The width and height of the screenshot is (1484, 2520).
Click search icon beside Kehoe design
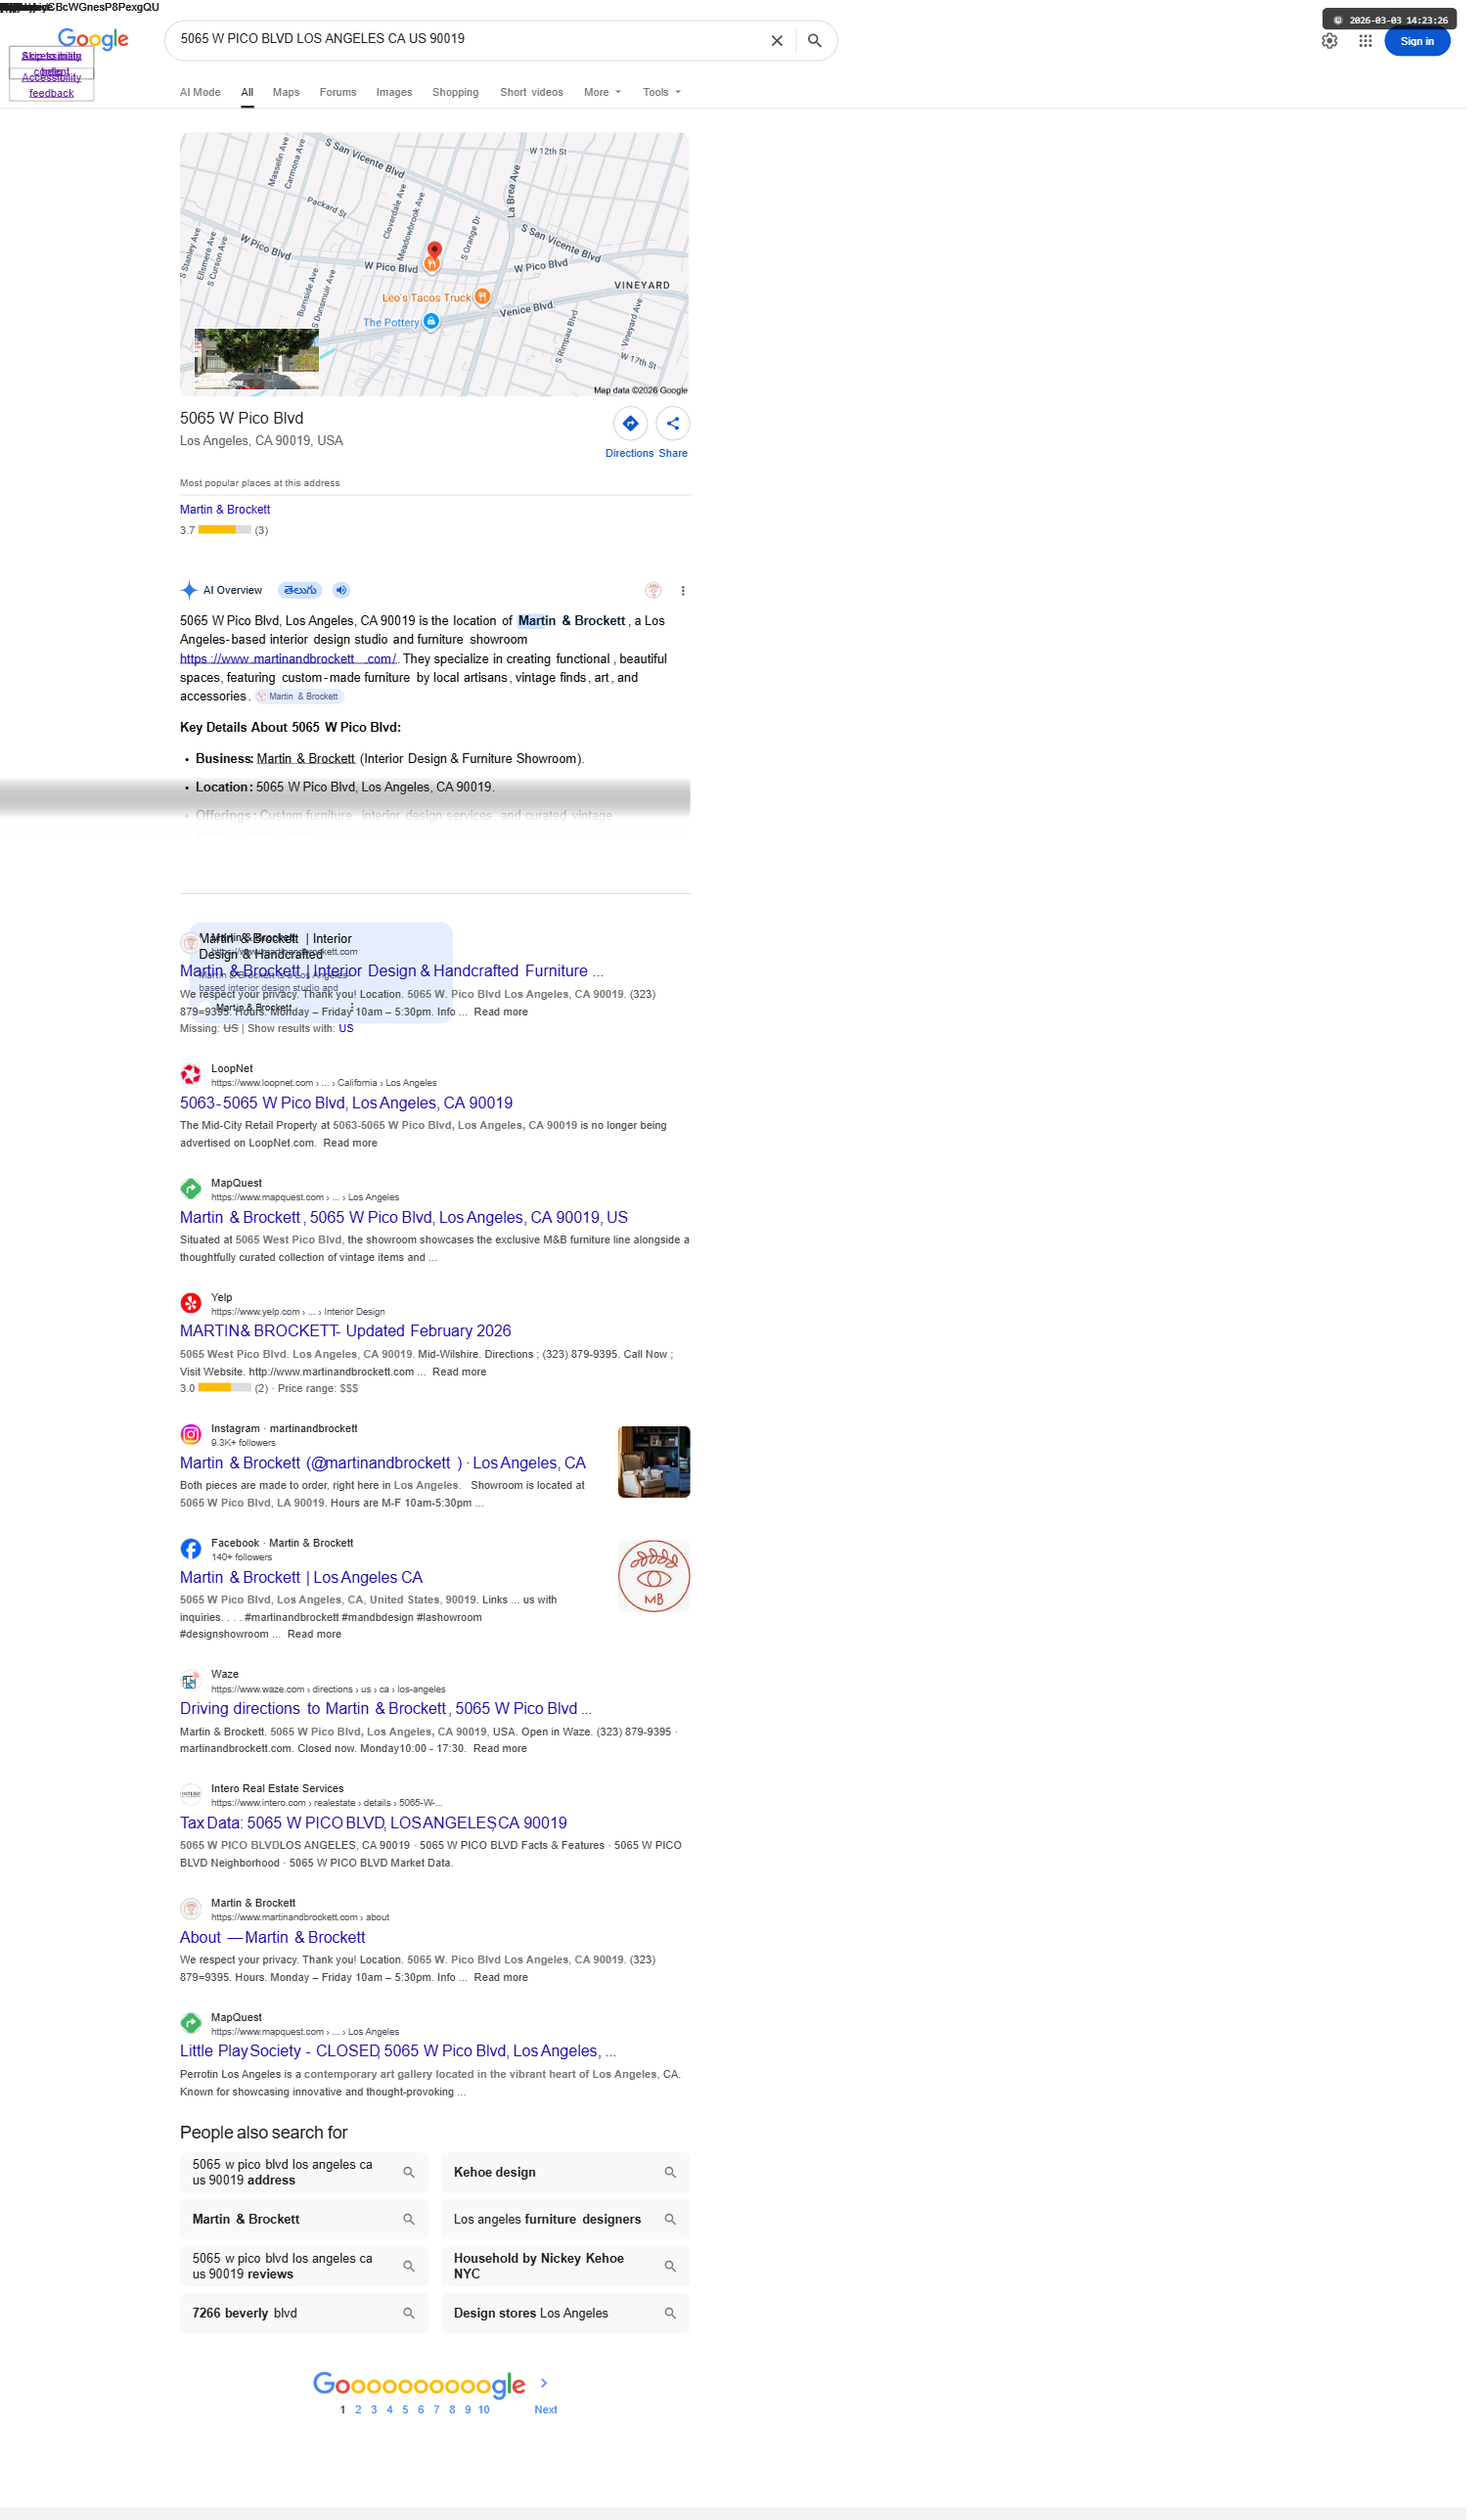[677, 2196]
